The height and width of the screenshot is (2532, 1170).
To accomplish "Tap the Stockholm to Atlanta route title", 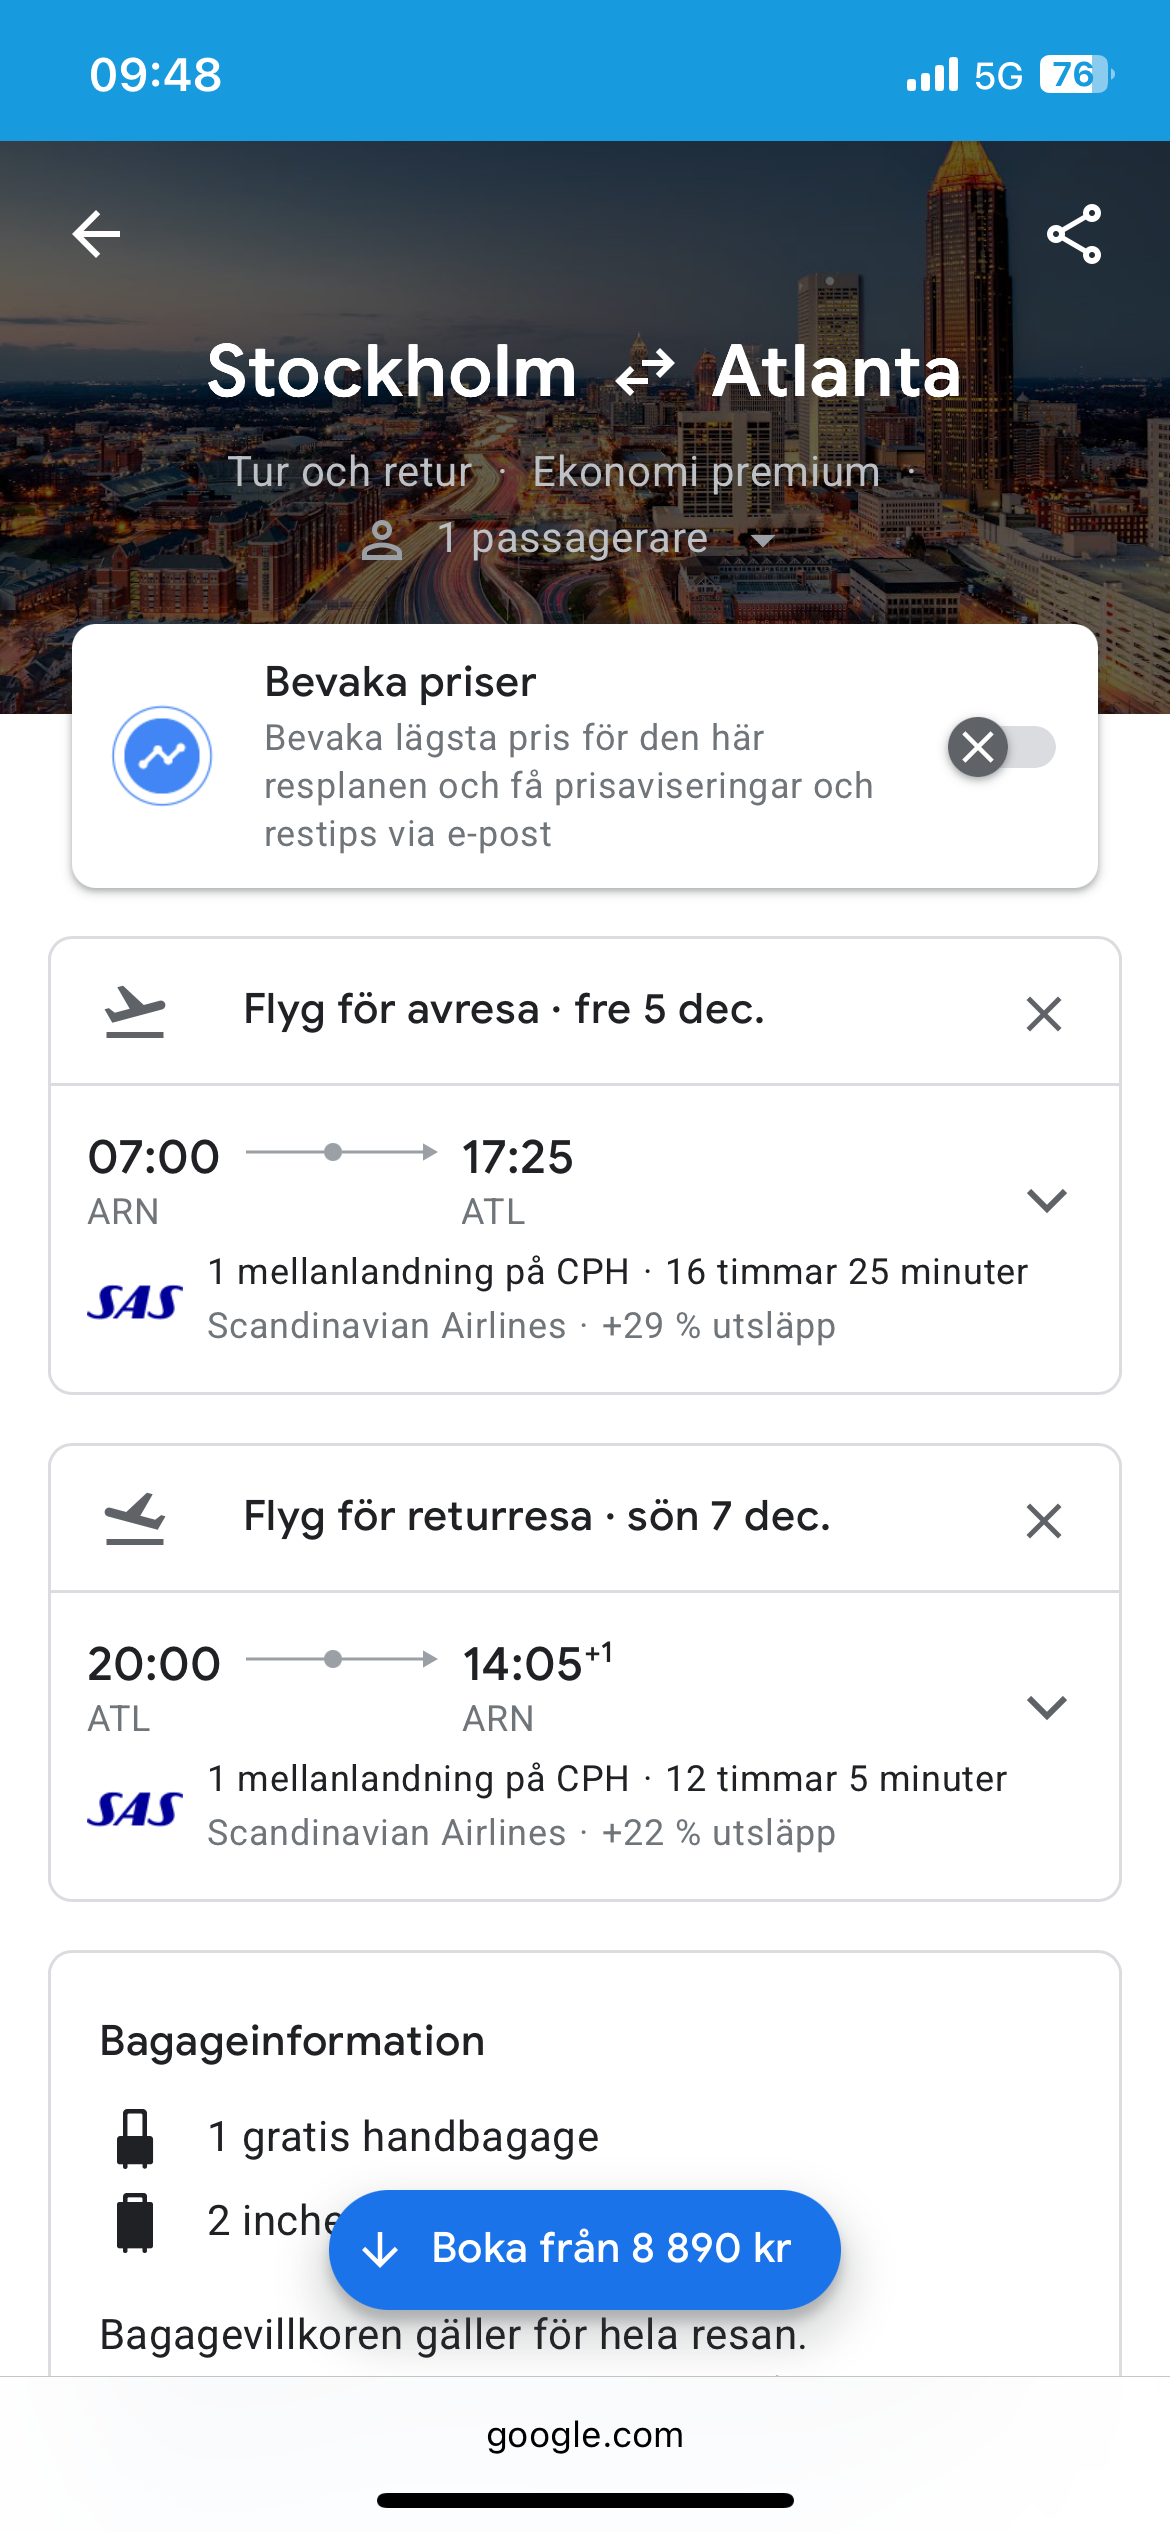I will [x=585, y=372].
